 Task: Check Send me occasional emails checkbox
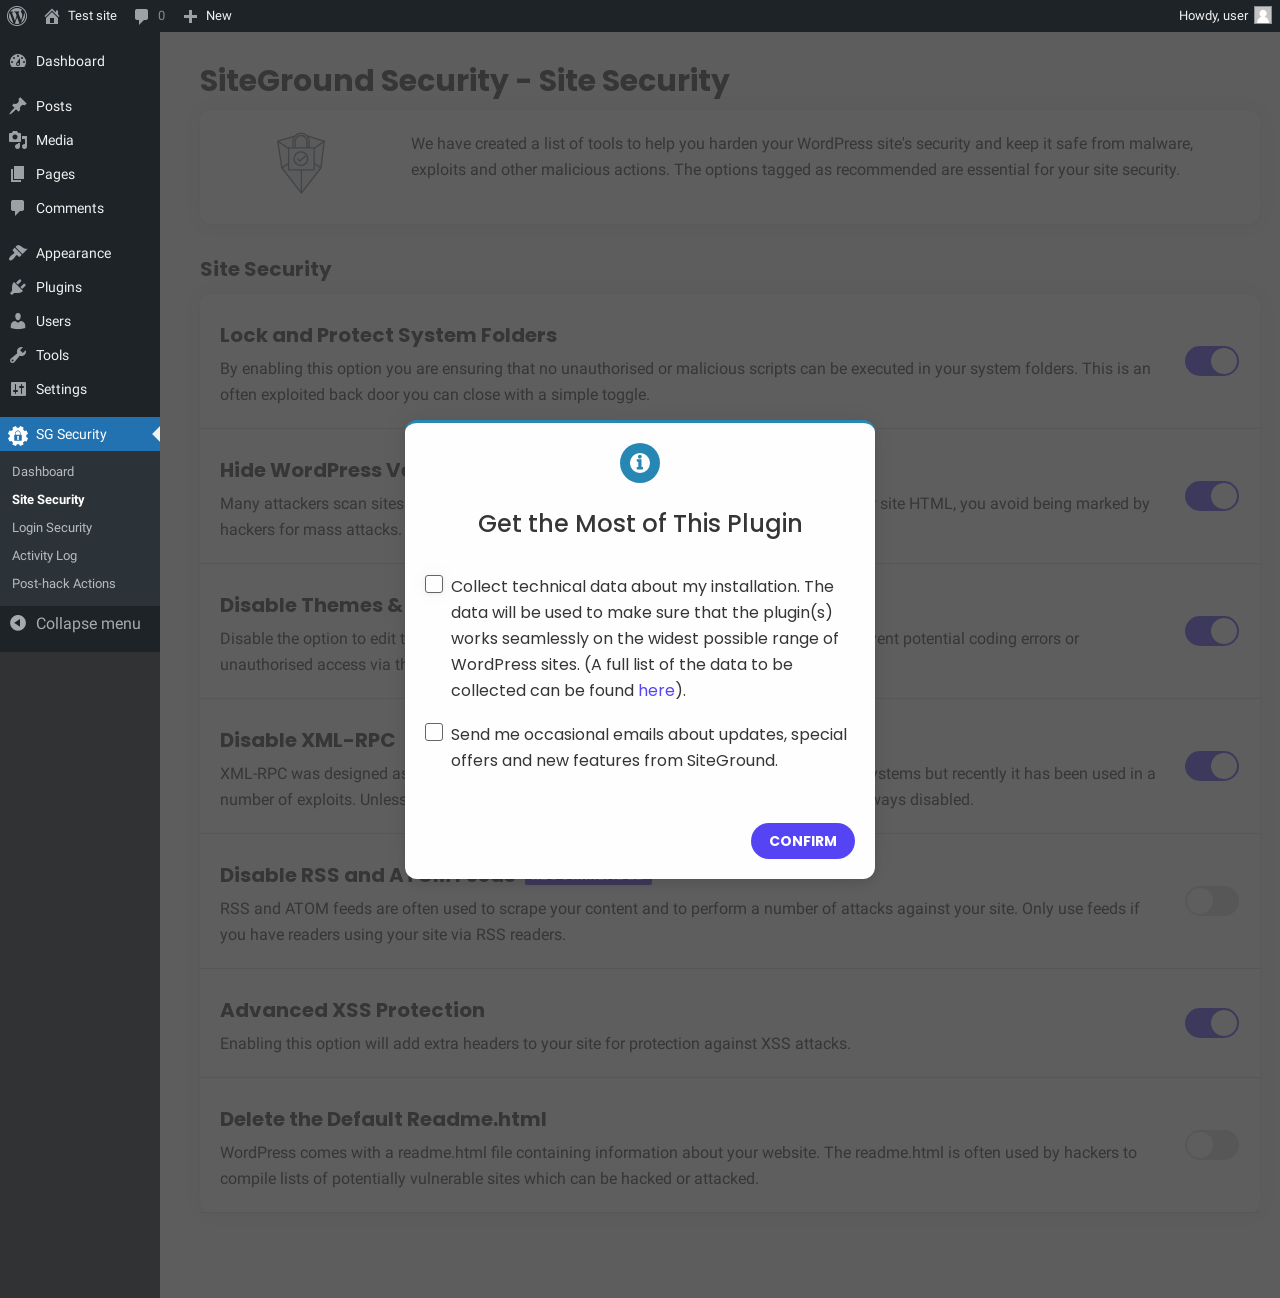click(x=434, y=732)
